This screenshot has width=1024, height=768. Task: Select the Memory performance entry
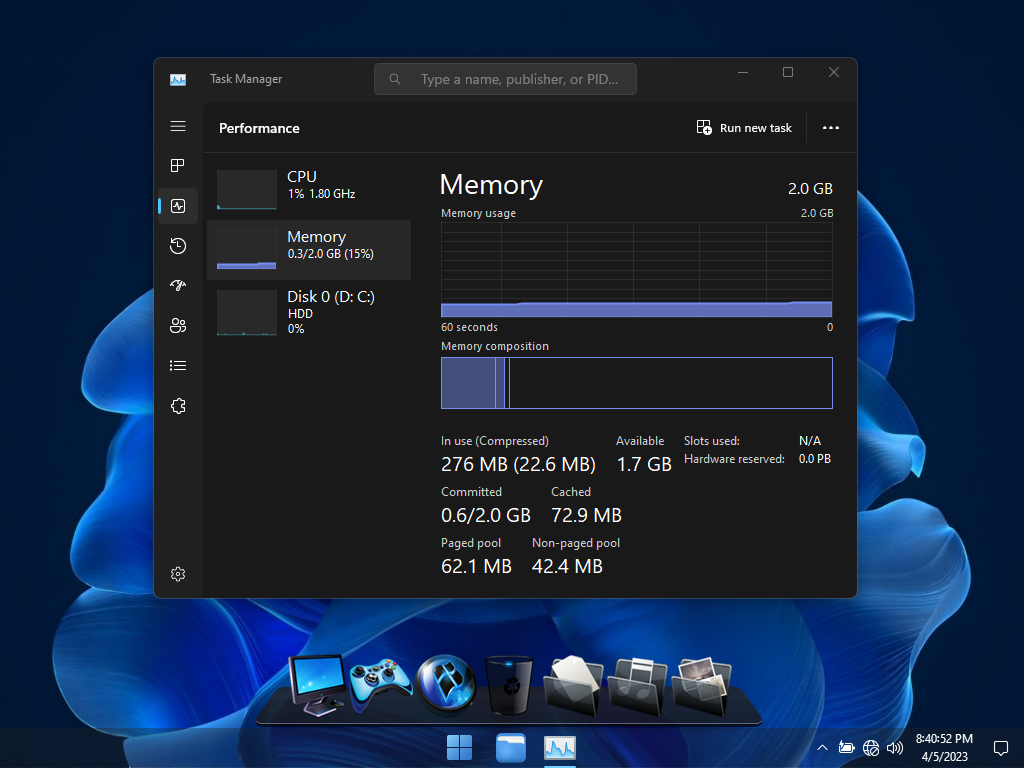[309, 249]
